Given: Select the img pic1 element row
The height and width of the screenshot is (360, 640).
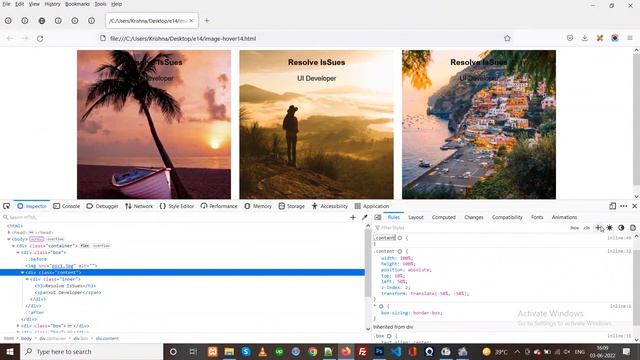Looking at the screenshot, I should tap(61, 266).
